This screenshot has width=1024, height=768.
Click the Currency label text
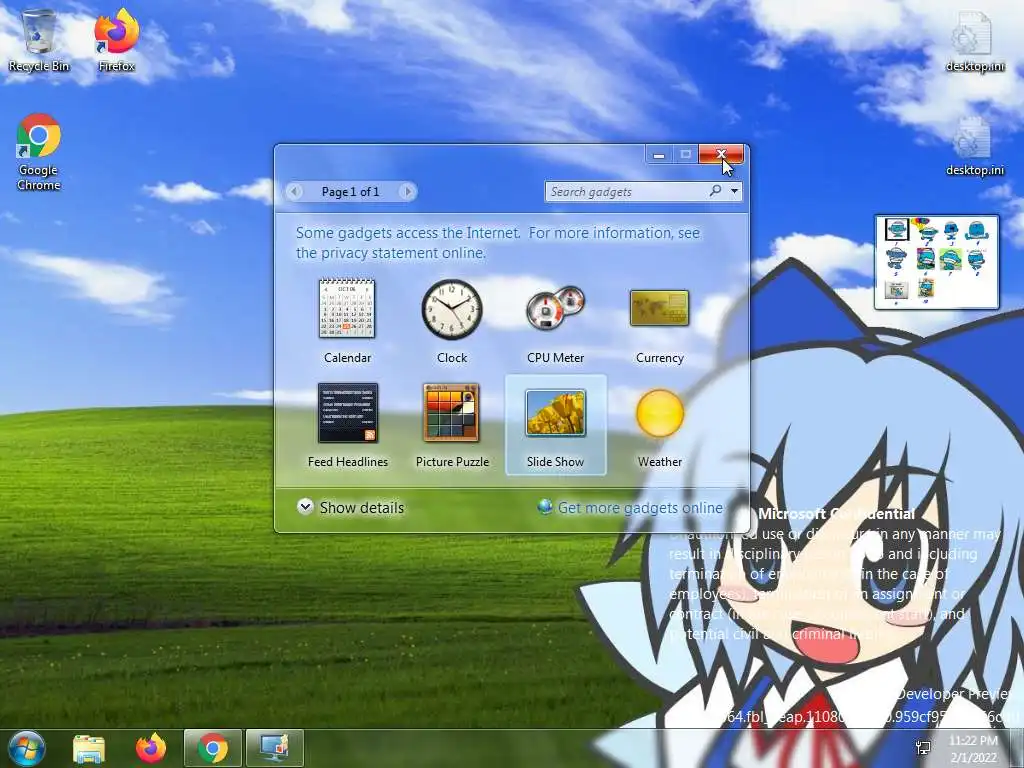coord(660,358)
